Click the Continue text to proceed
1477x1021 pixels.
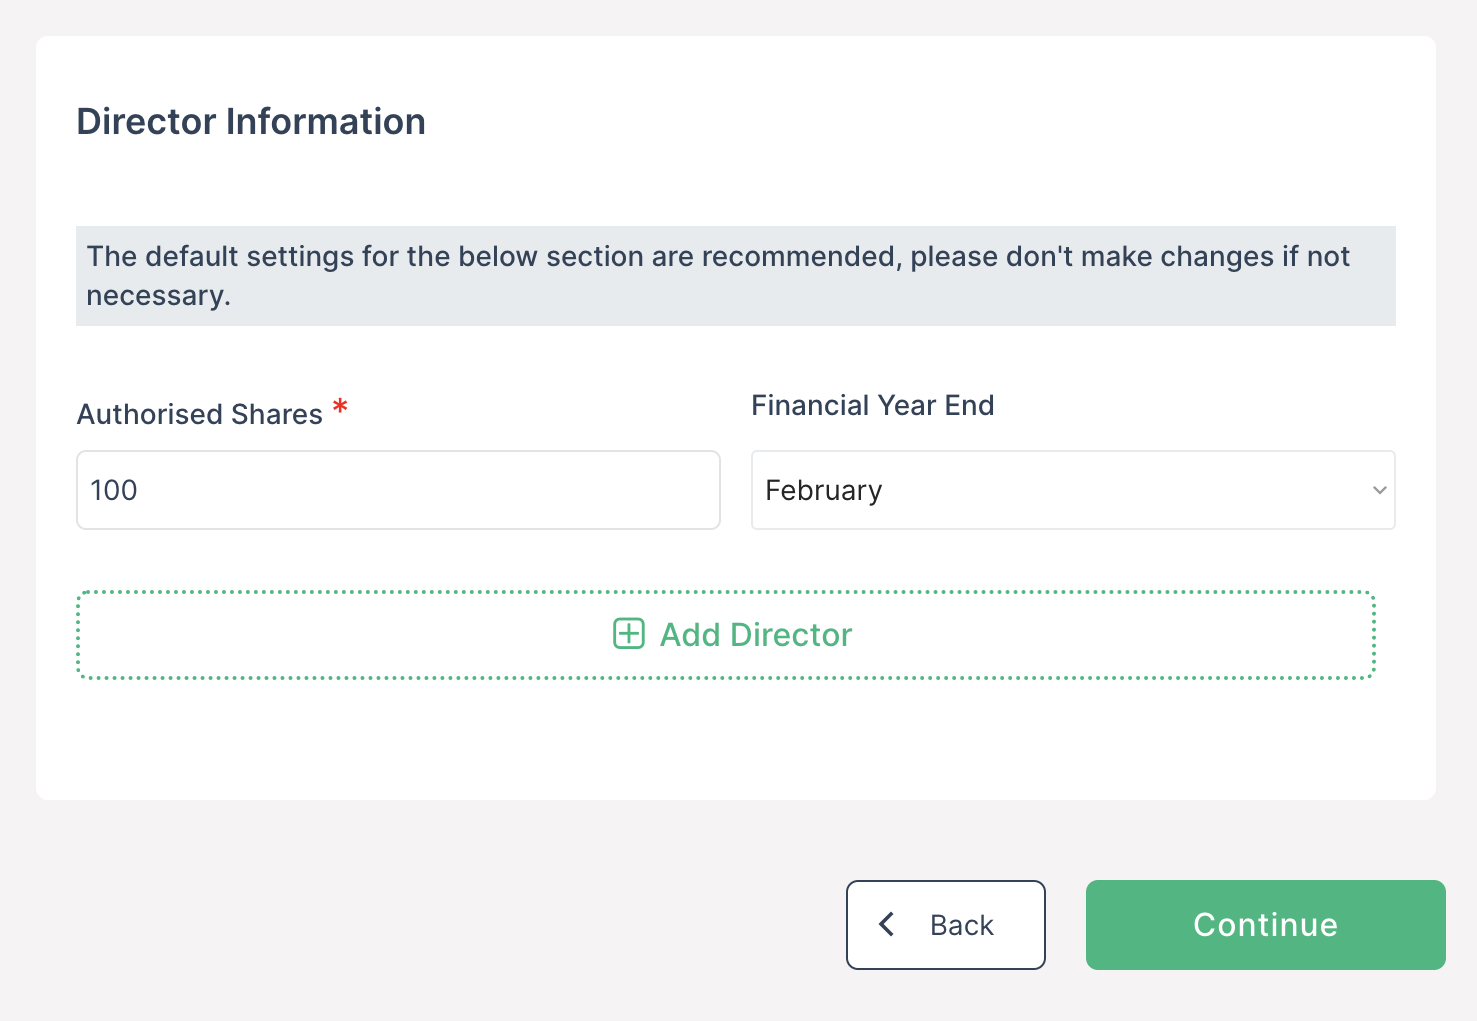click(1265, 925)
